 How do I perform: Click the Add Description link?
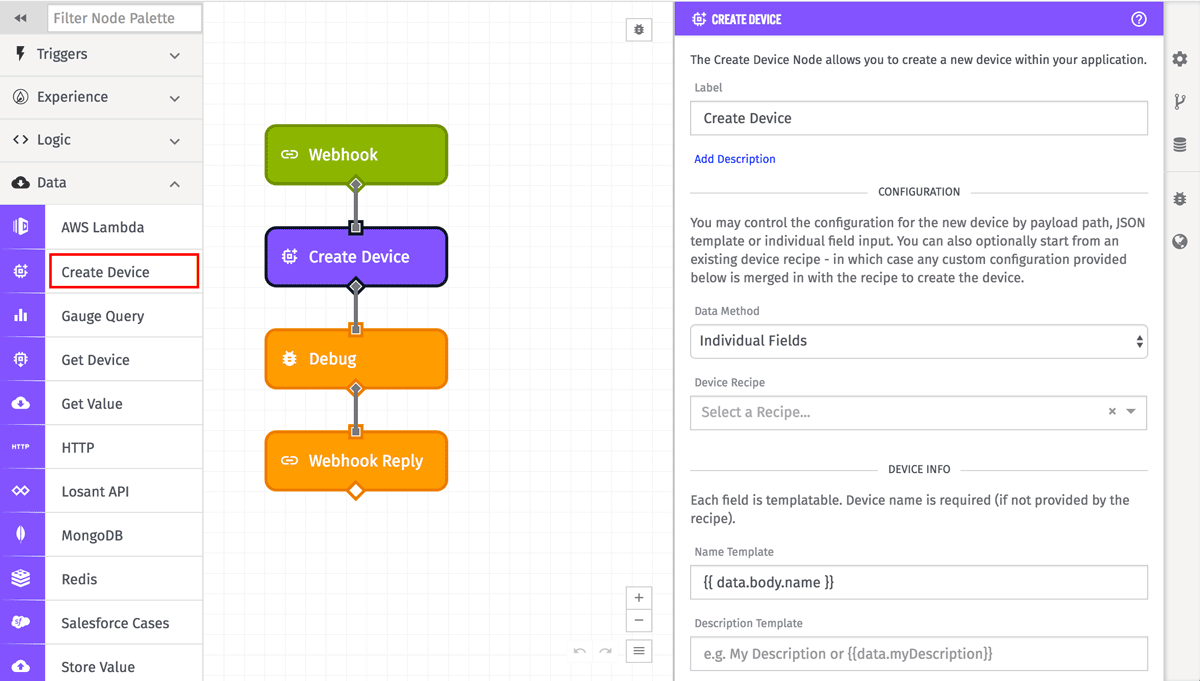pos(735,159)
